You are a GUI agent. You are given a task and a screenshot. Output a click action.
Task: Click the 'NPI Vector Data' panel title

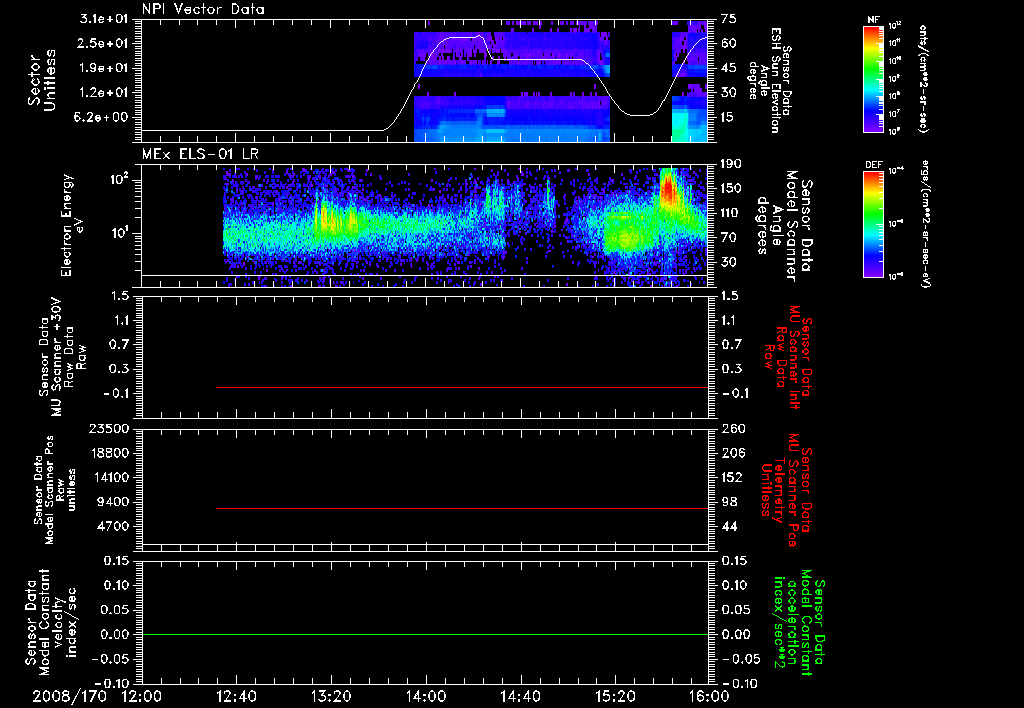pos(204,9)
